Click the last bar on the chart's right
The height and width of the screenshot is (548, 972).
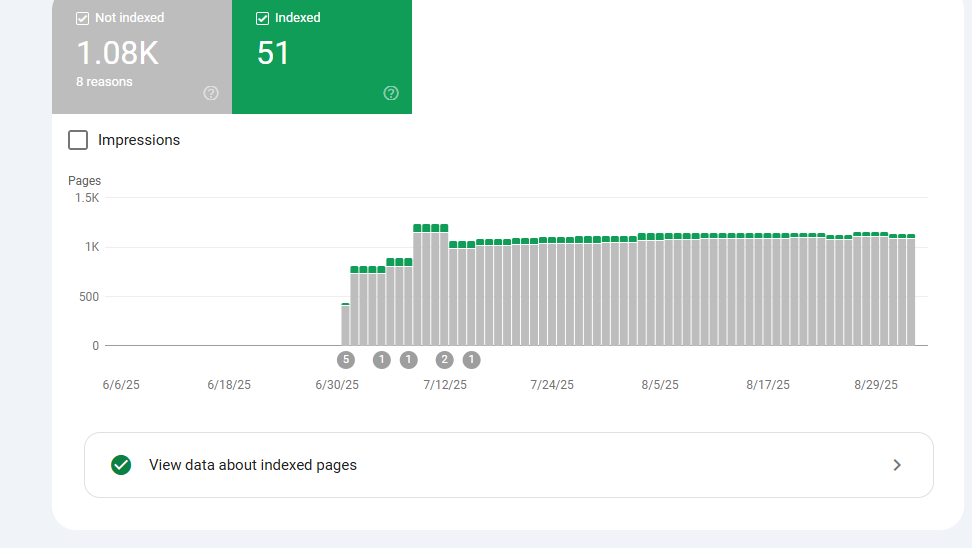[x=910, y=290]
